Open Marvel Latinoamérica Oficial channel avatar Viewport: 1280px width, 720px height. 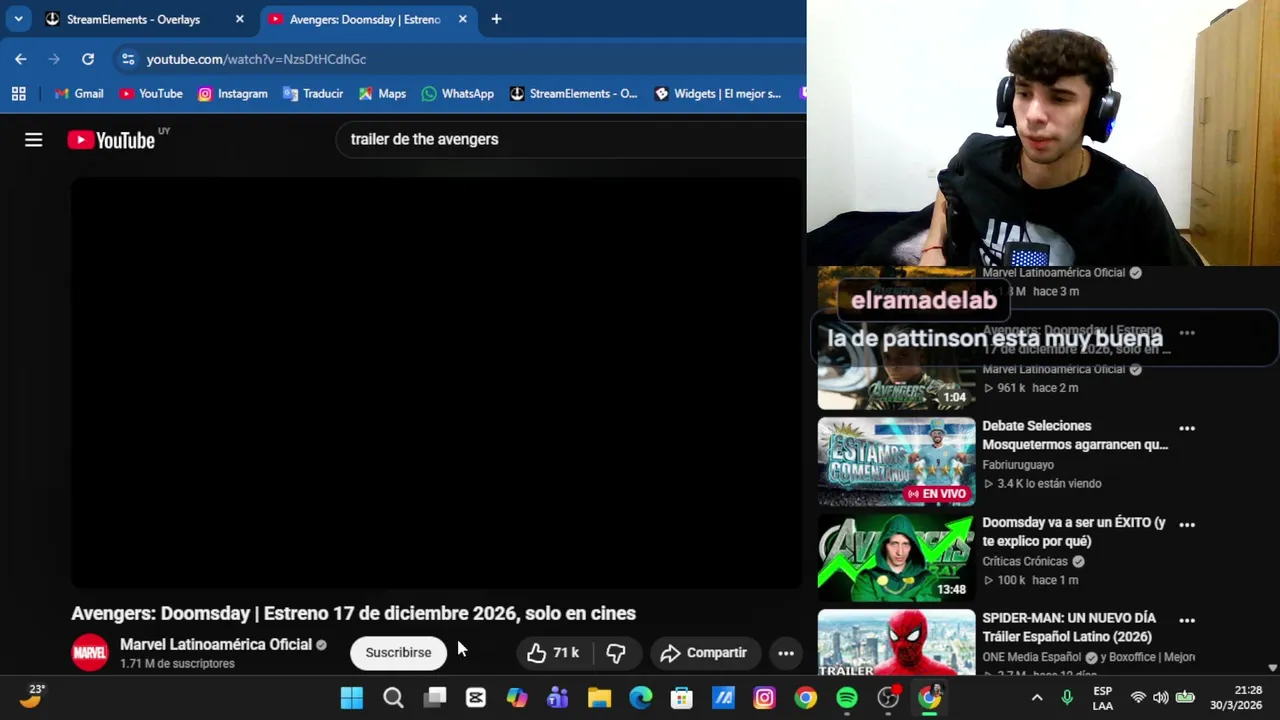click(x=89, y=653)
